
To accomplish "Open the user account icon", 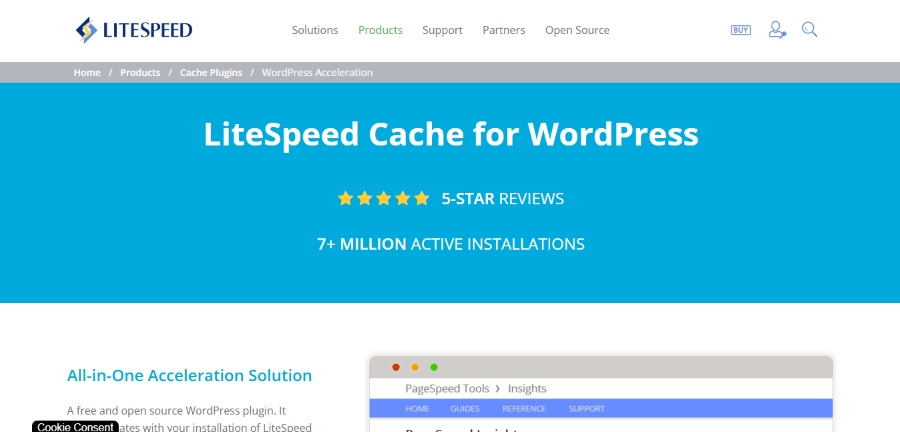I will (777, 30).
